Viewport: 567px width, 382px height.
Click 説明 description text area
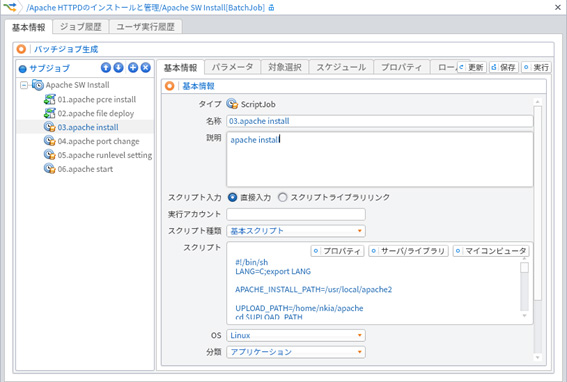point(380,160)
